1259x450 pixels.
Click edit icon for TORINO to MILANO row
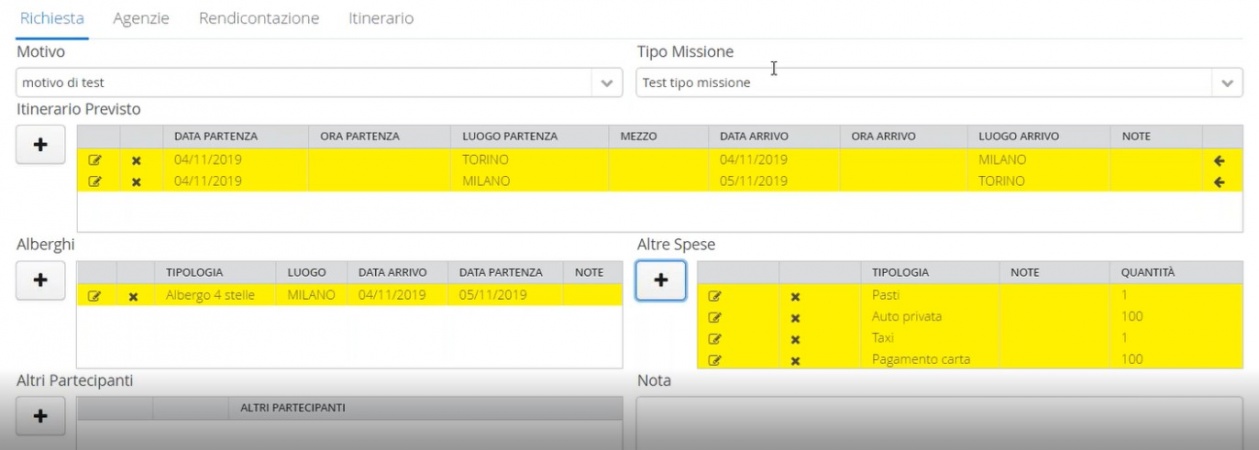(x=95, y=160)
